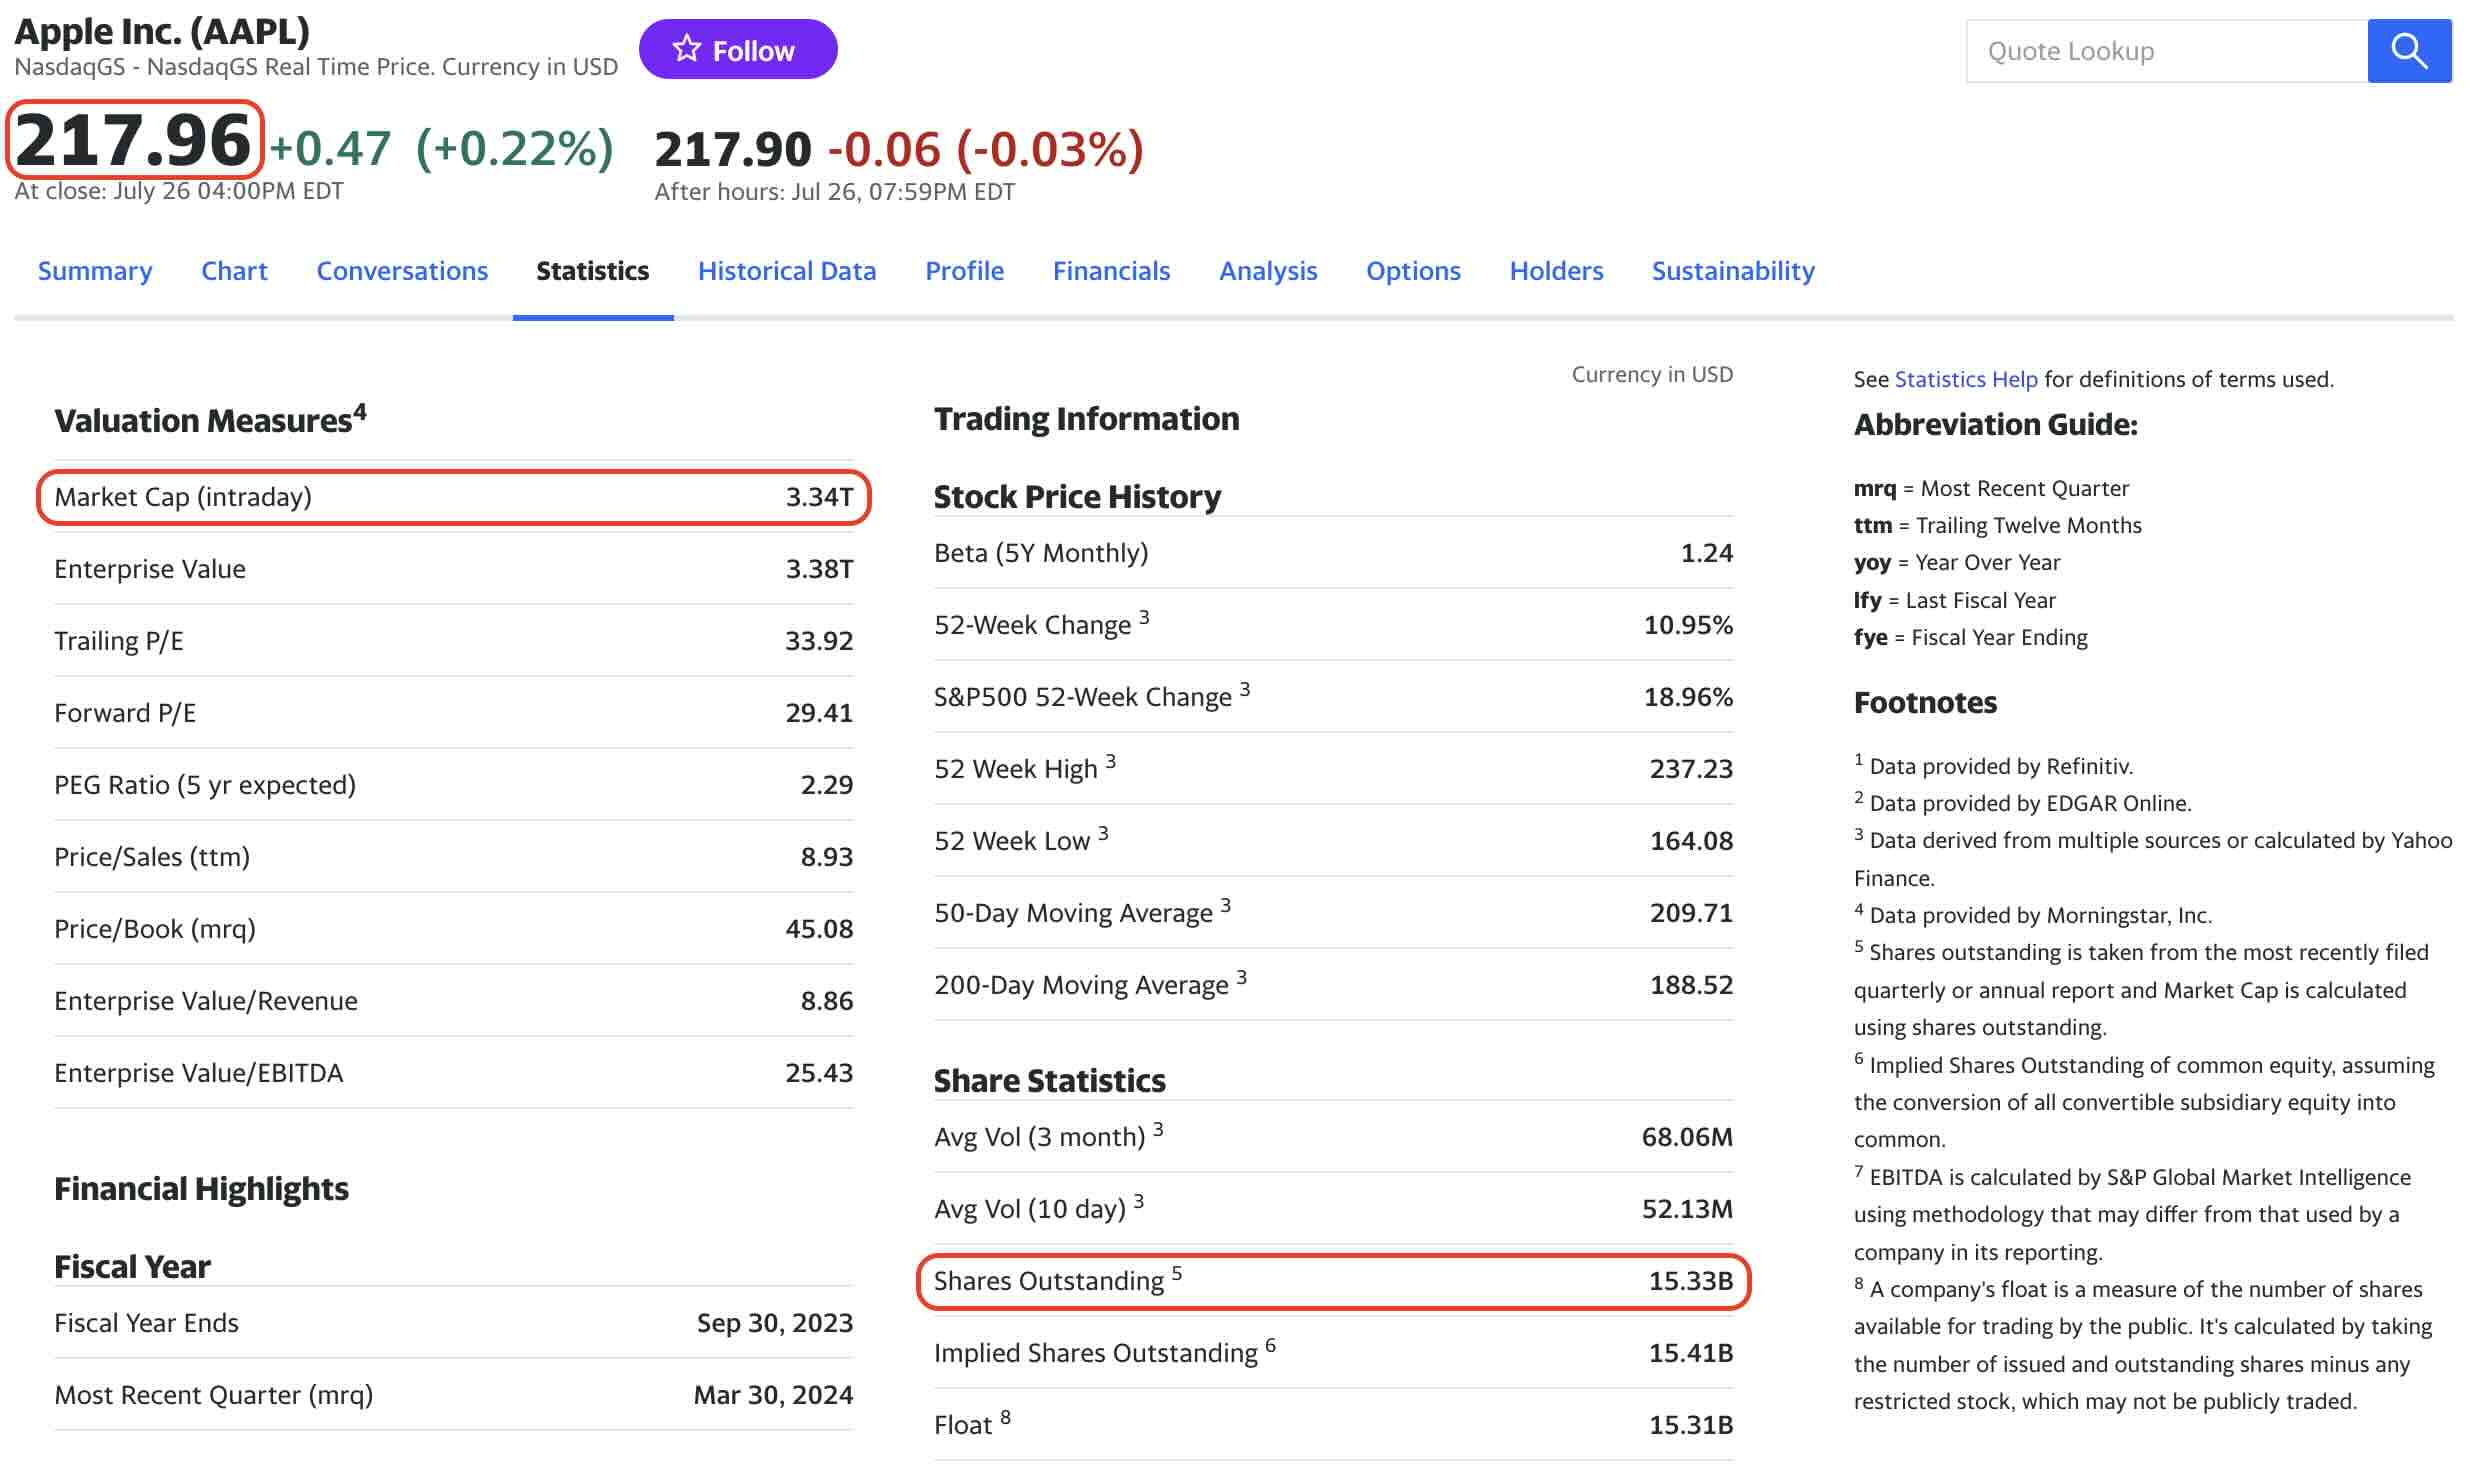Screen dimensions: 2470x1472
Task: Click the Trading Information heading
Action: 1086,419
